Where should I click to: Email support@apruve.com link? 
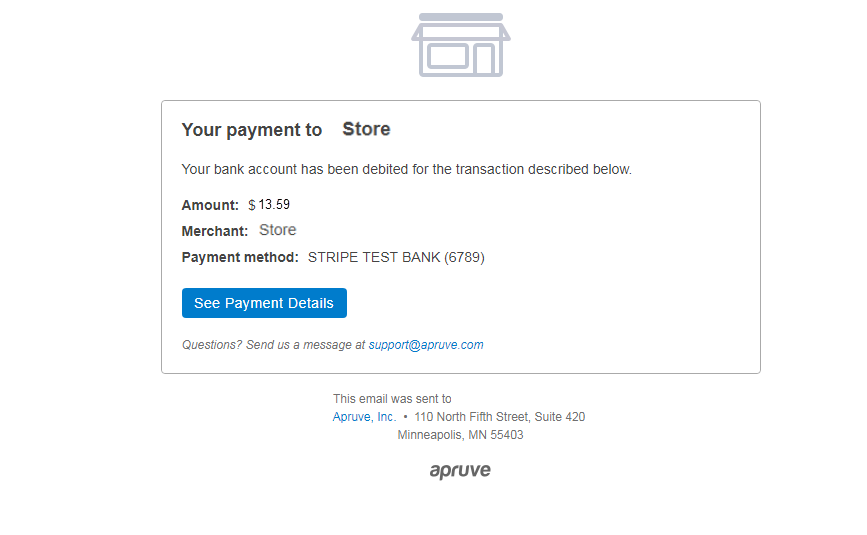[426, 345]
